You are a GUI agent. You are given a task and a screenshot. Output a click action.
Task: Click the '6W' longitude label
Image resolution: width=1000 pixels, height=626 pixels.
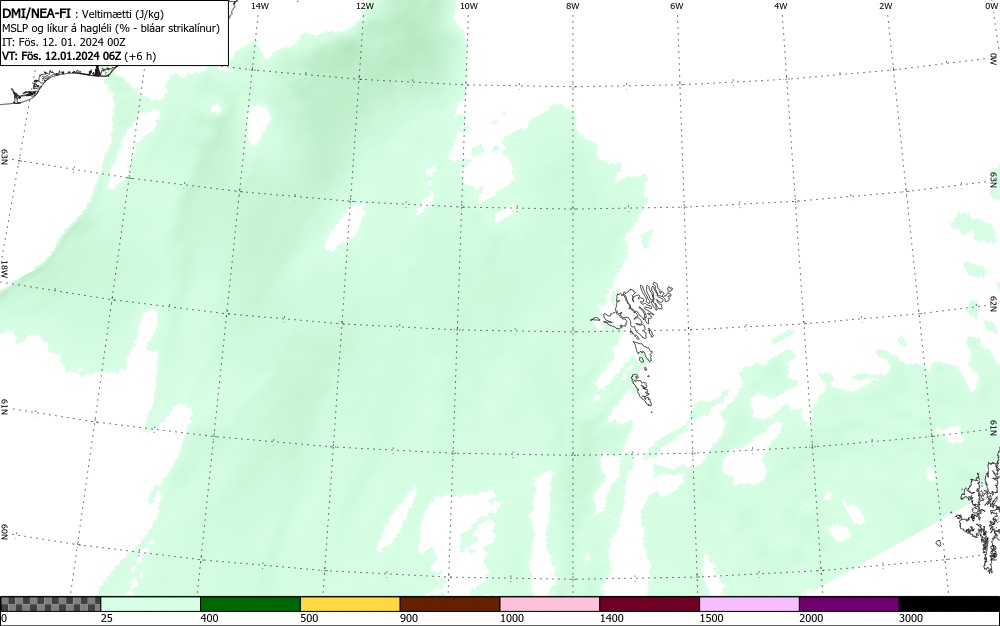pyautogui.click(x=677, y=6)
